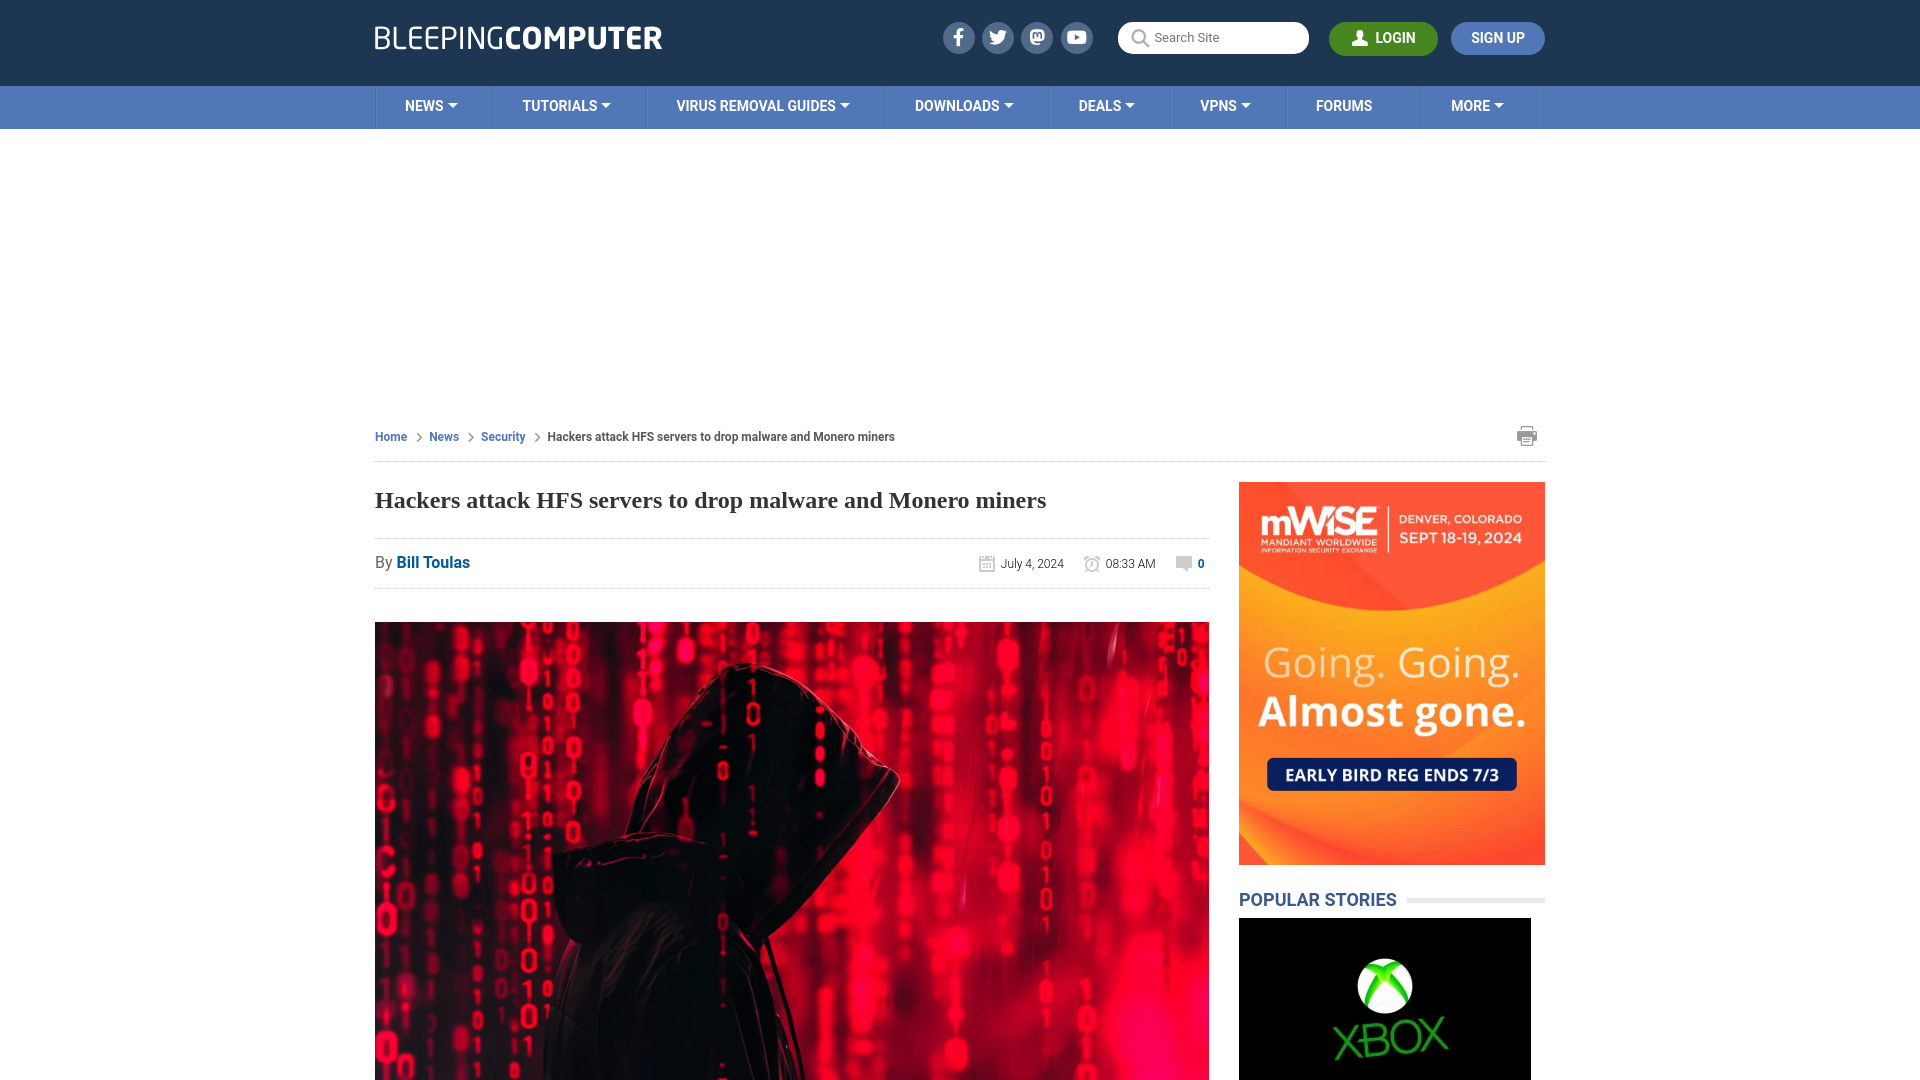Click the Bill Toulas author link
This screenshot has width=1920, height=1080.
433,562
